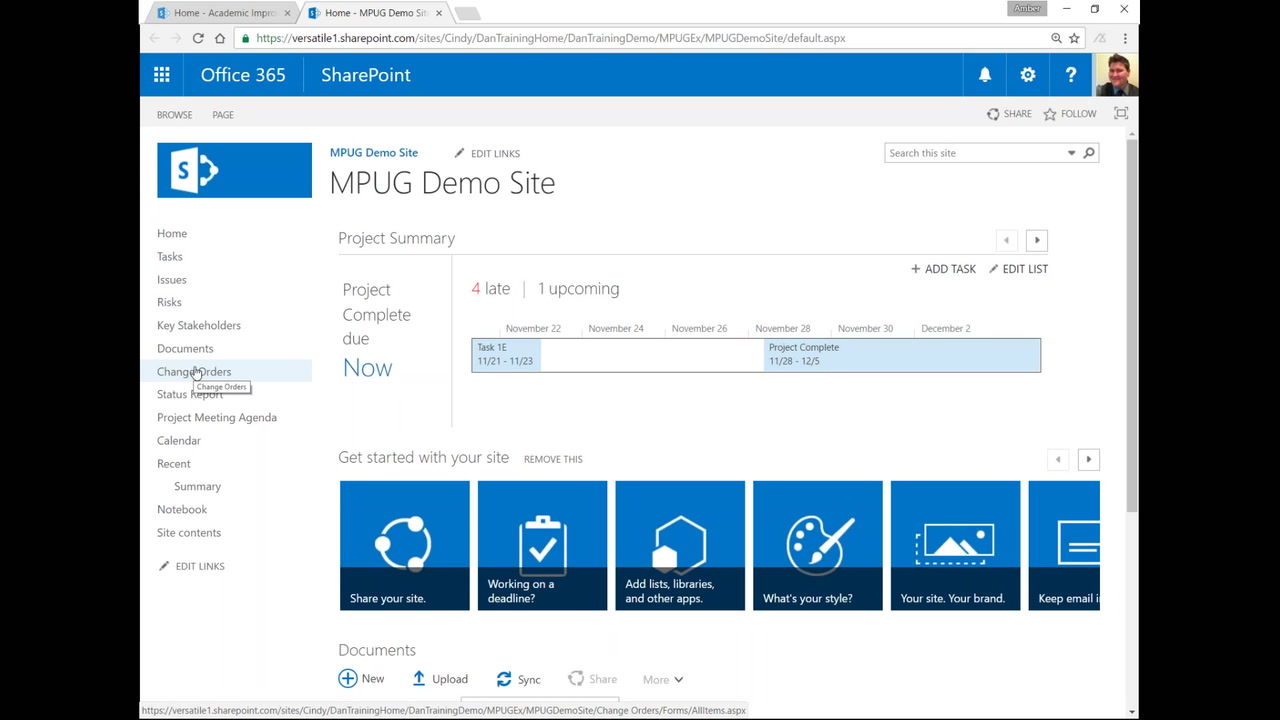Click Project Summary heading link
Screen dimensions: 1280x720
point(396,238)
